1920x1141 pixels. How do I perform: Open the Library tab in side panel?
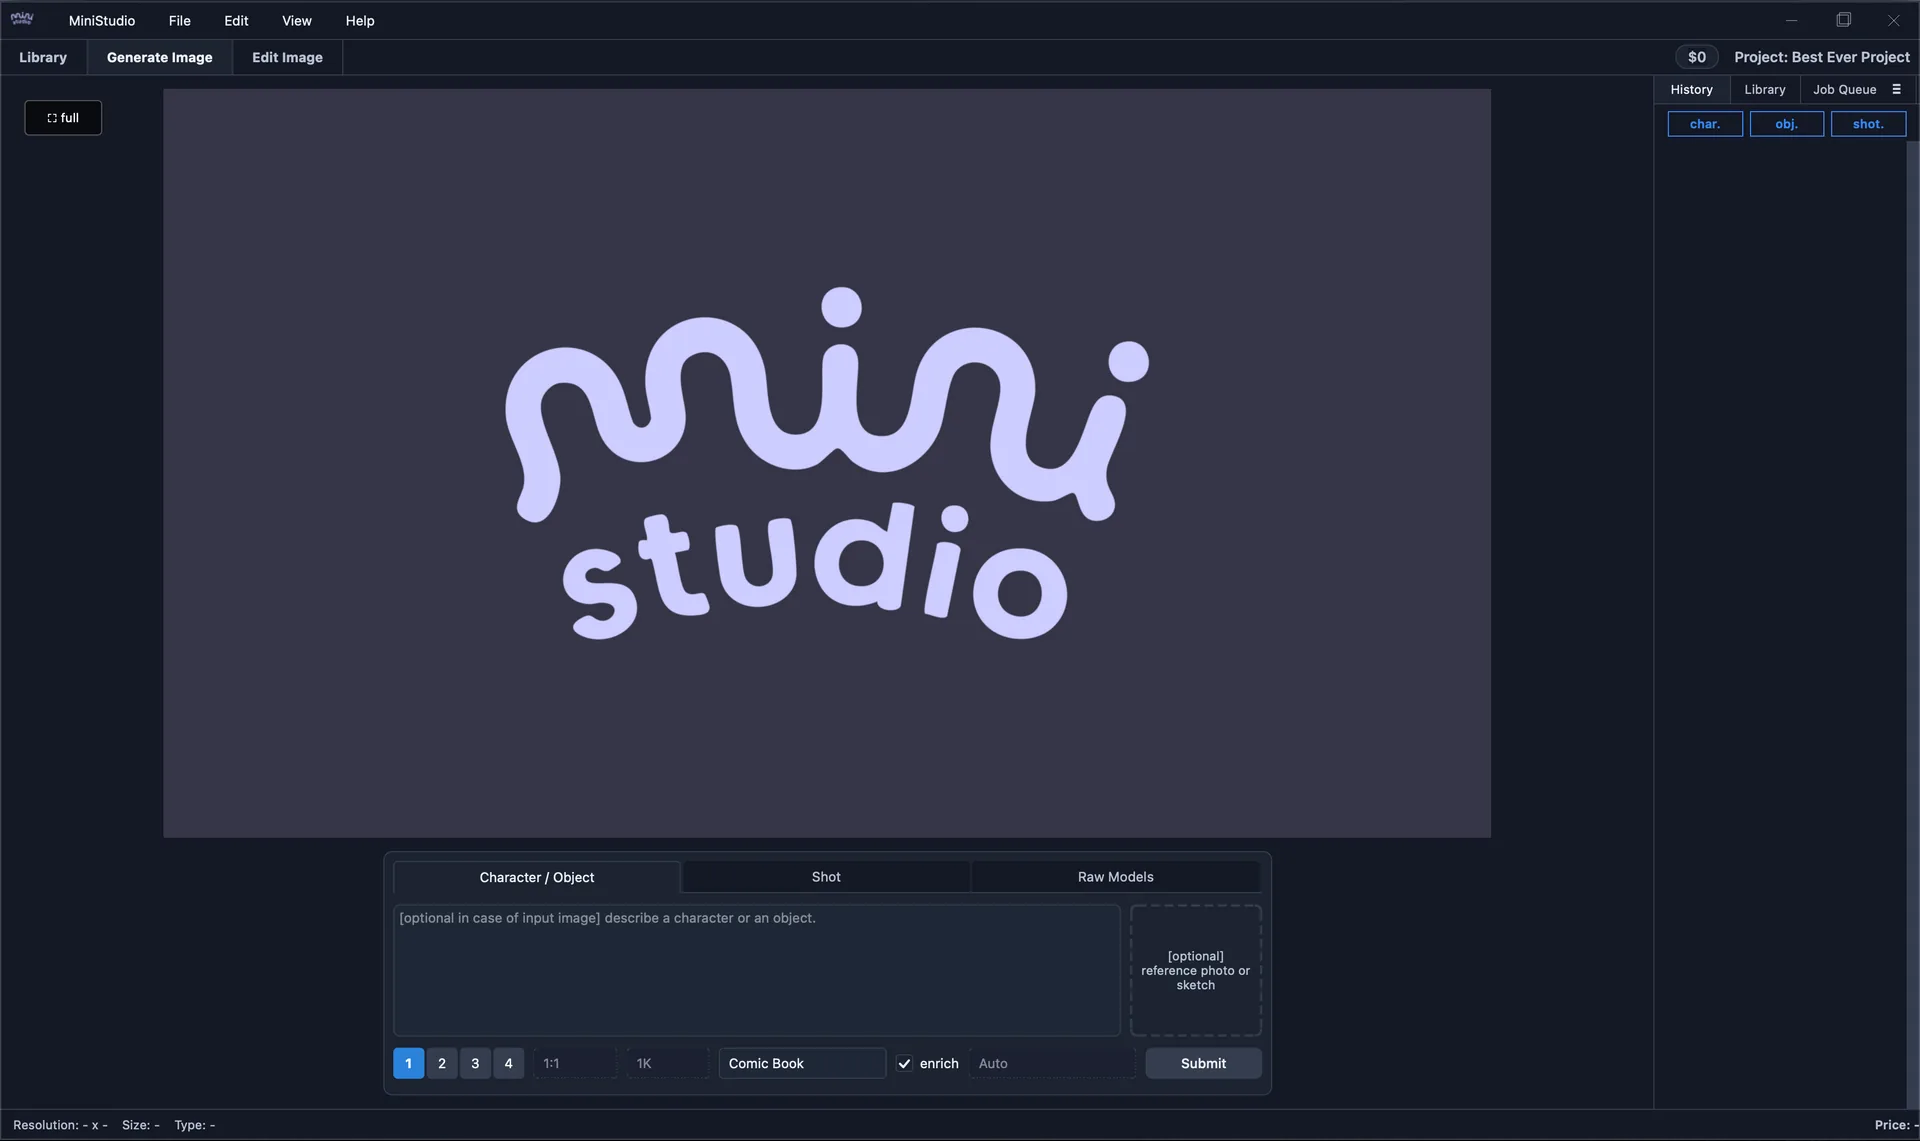pos(1765,89)
